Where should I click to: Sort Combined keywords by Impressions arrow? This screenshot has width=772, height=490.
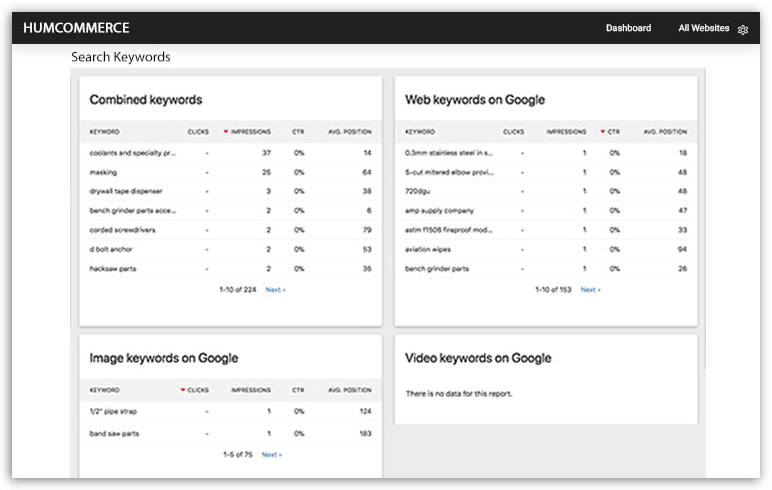[227, 132]
